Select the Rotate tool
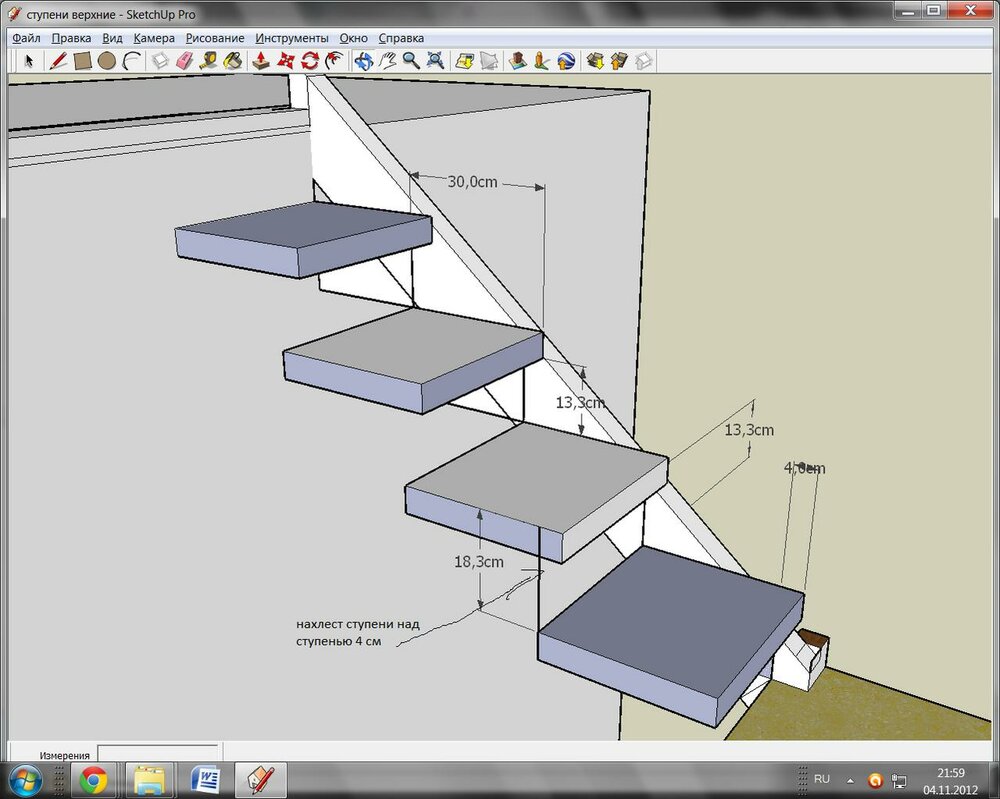 [x=310, y=60]
